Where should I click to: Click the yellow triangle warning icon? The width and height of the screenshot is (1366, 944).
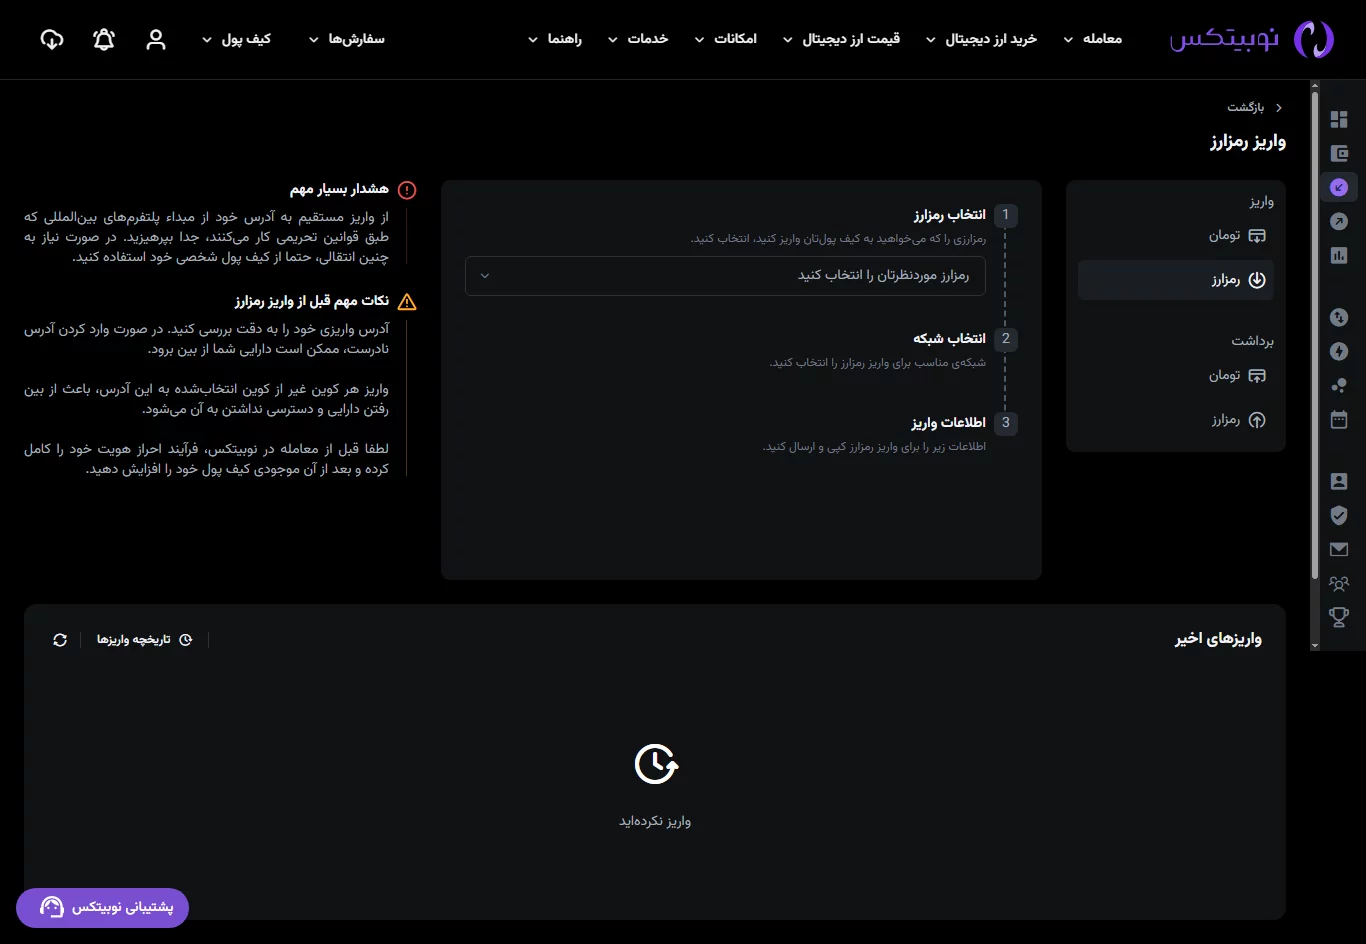pyautogui.click(x=407, y=301)
